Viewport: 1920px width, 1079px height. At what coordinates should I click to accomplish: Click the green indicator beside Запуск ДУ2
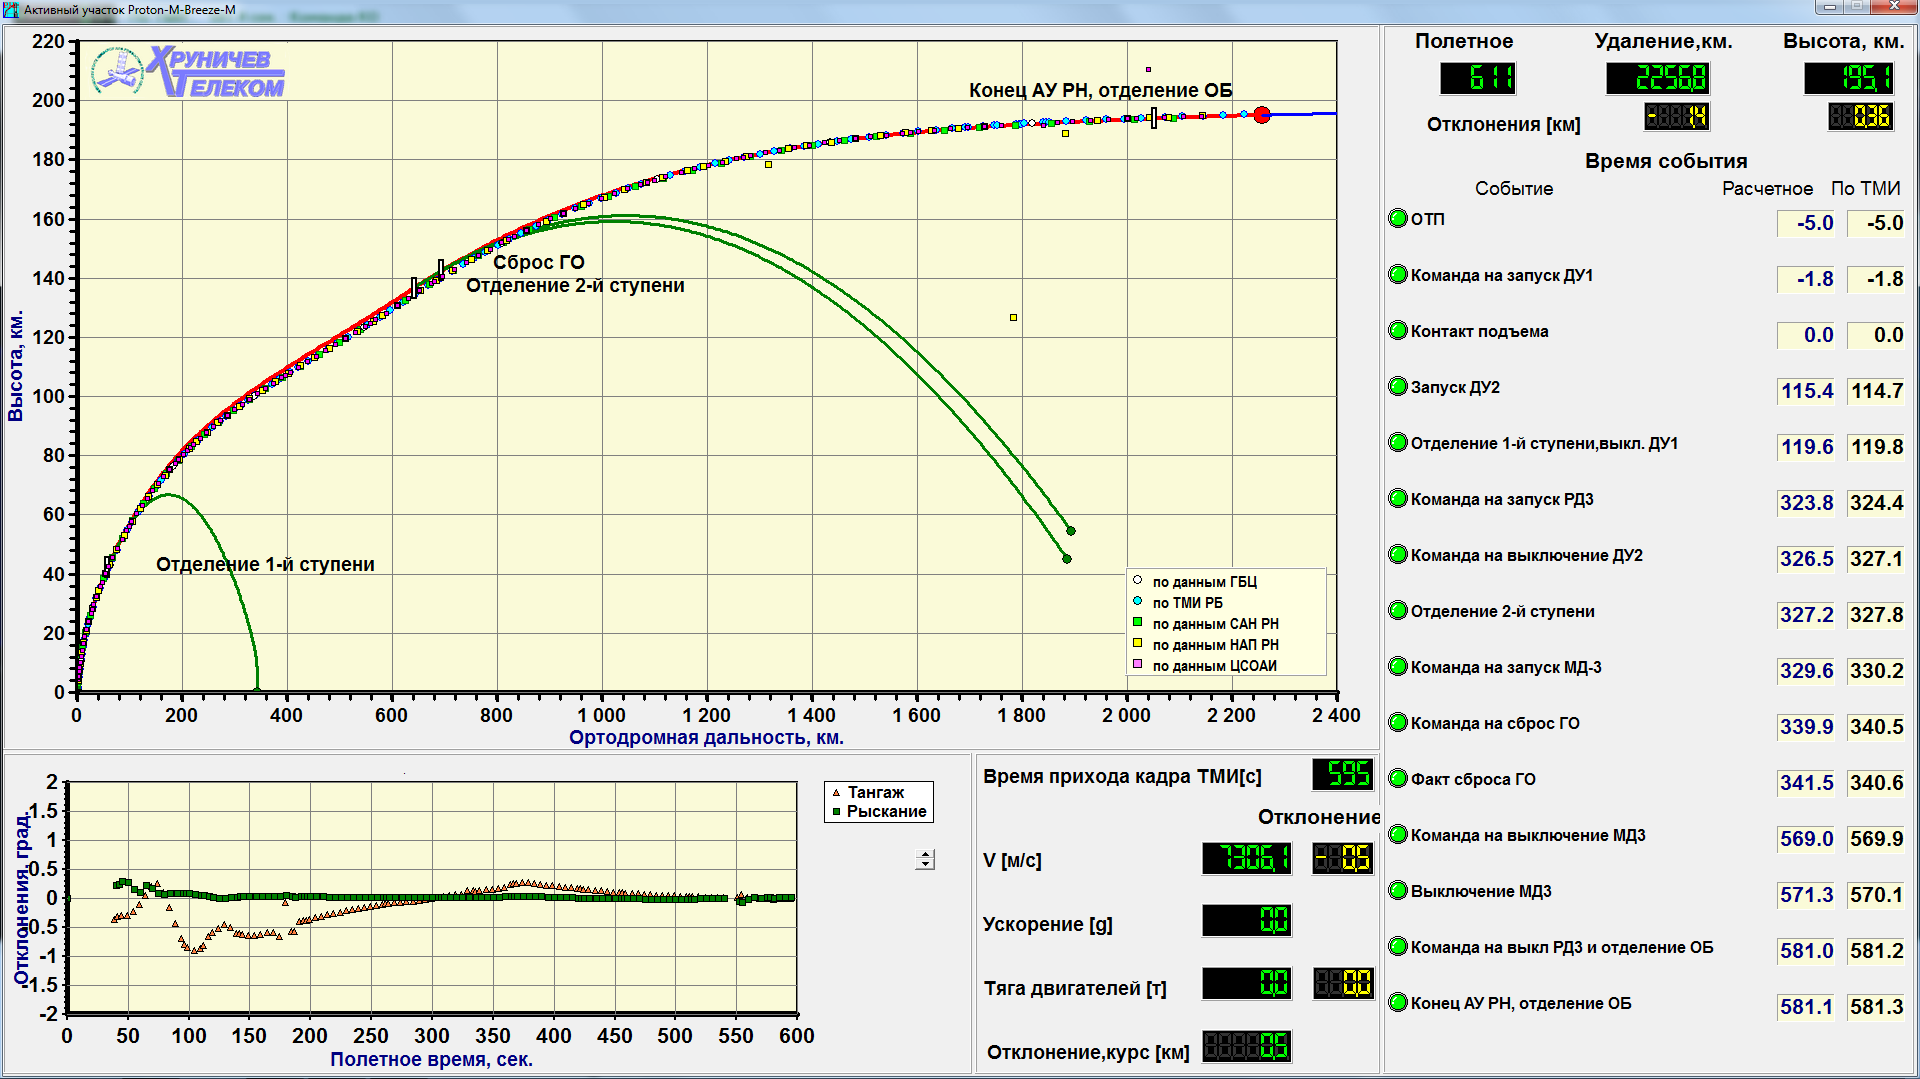(1398, 386)
